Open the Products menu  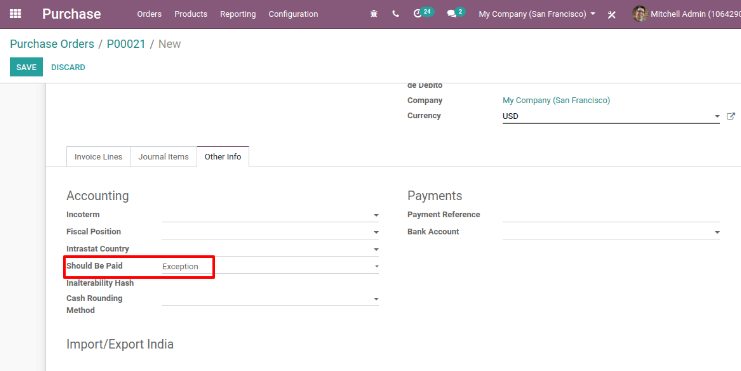(x=191, y=14)
